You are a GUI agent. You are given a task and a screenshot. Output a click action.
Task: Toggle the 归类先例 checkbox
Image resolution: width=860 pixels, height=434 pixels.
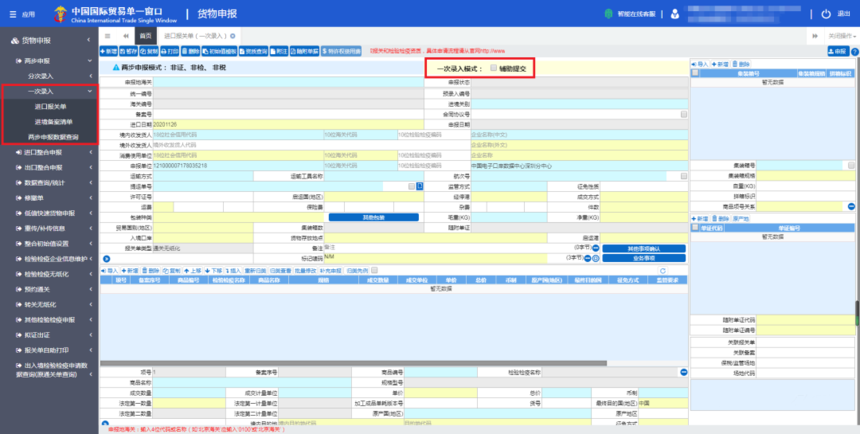click(374, 270)
